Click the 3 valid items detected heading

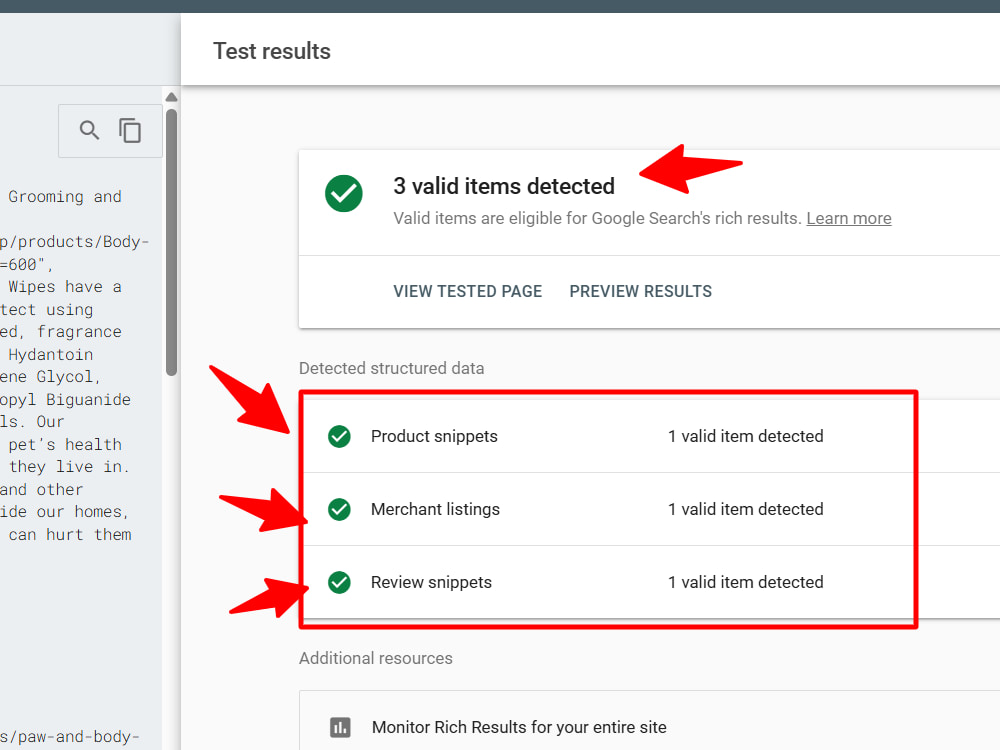coord(504,186)
